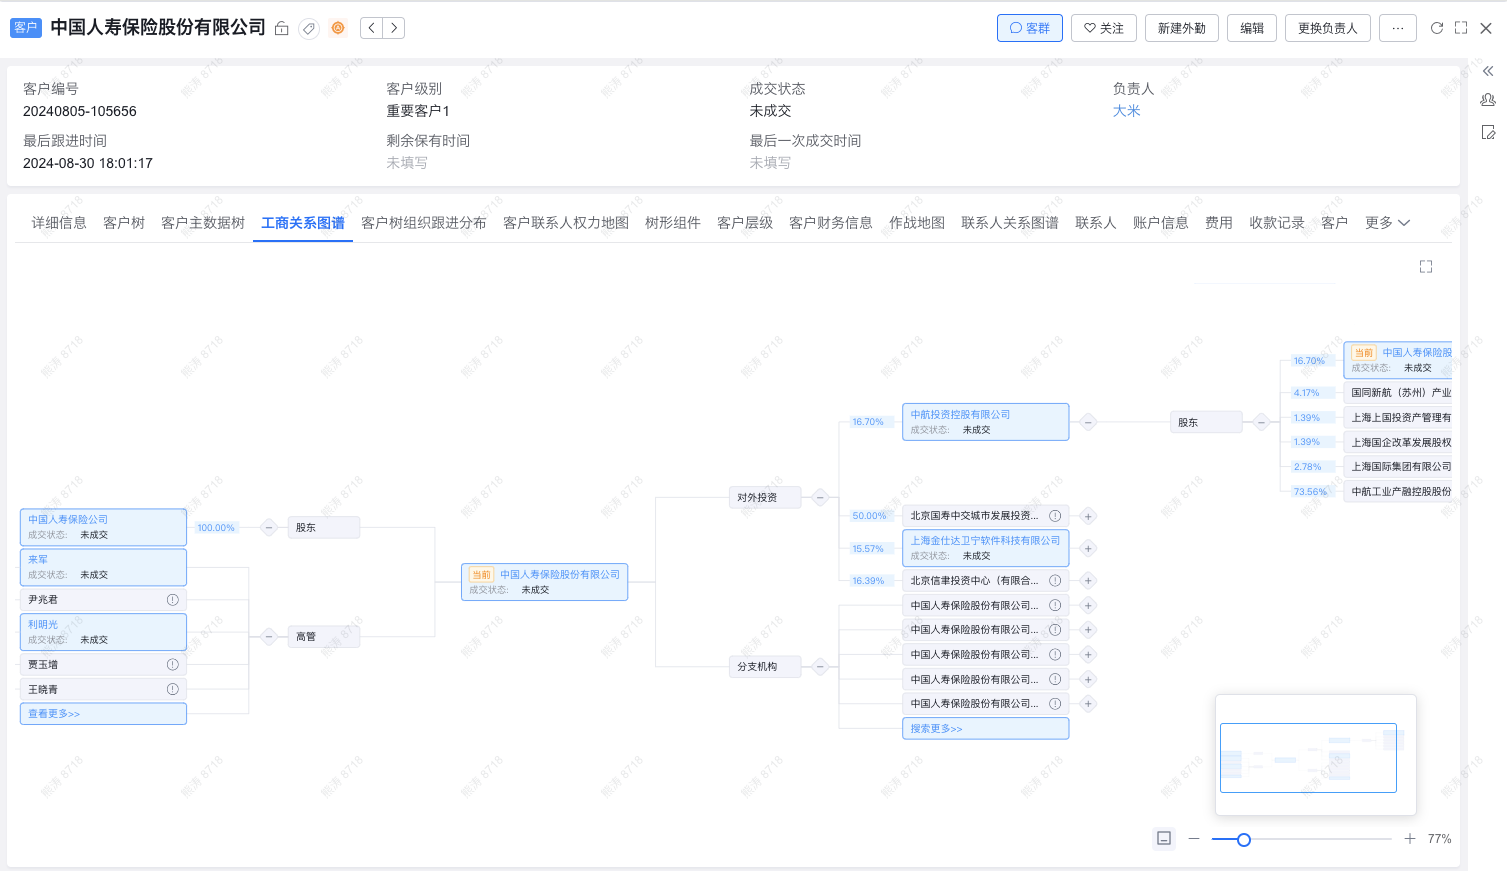Collapse the right sidebar with double-chevron icon
The width and height of the screenshot is (1507, 871).
[1488, 71]
